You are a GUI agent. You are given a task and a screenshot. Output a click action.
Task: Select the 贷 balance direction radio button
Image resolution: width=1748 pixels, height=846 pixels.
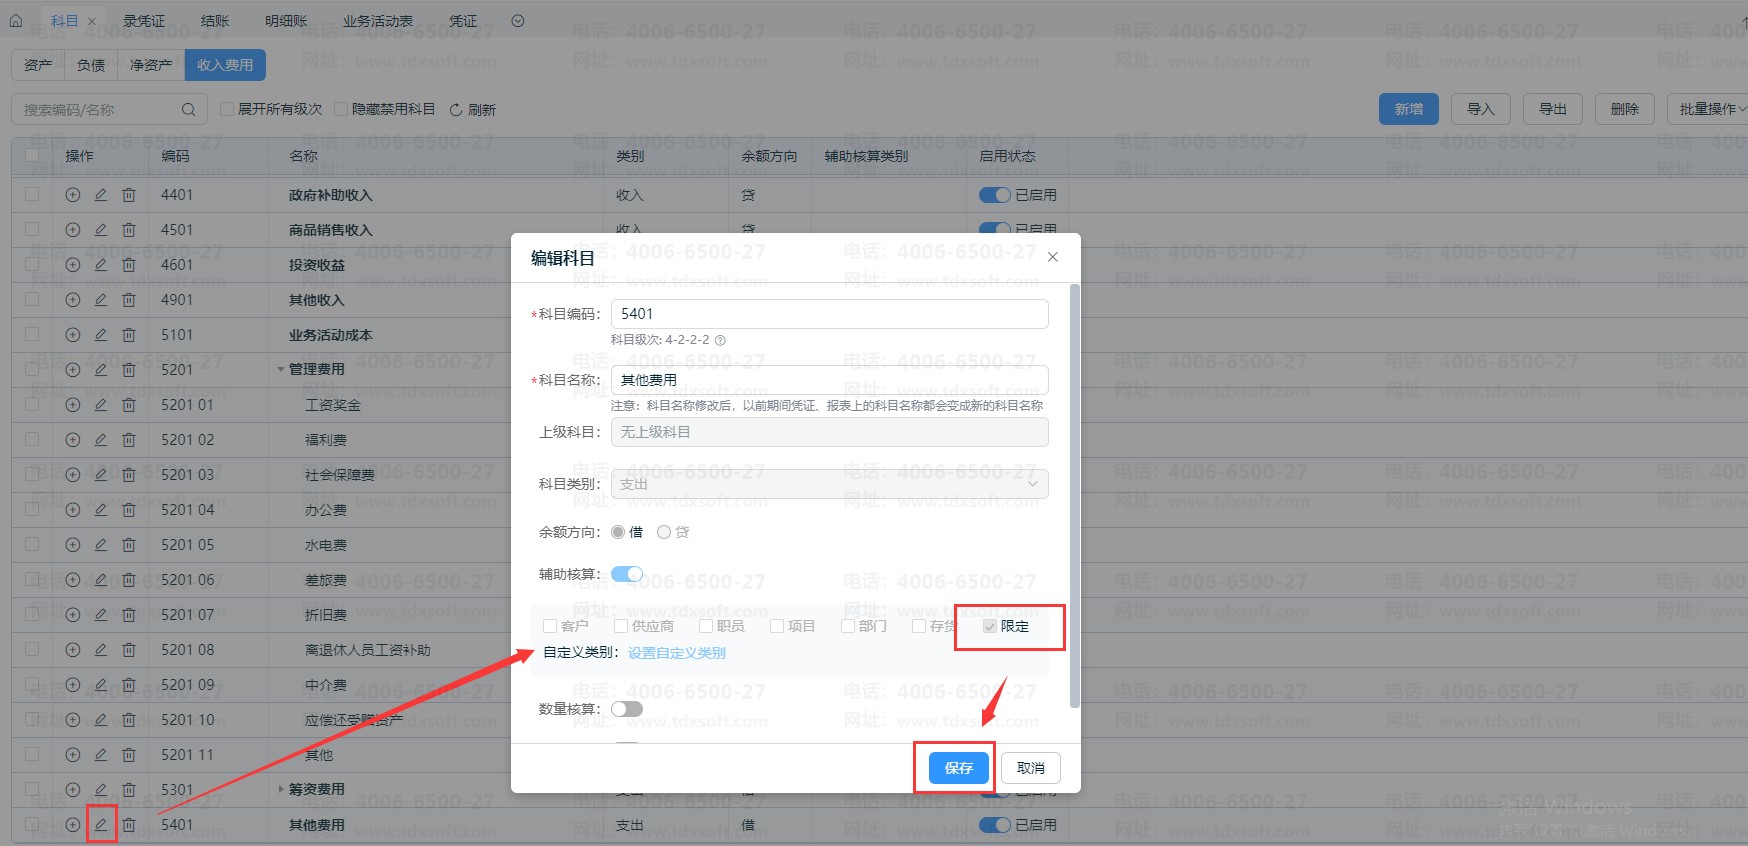(x=664, y=532)
